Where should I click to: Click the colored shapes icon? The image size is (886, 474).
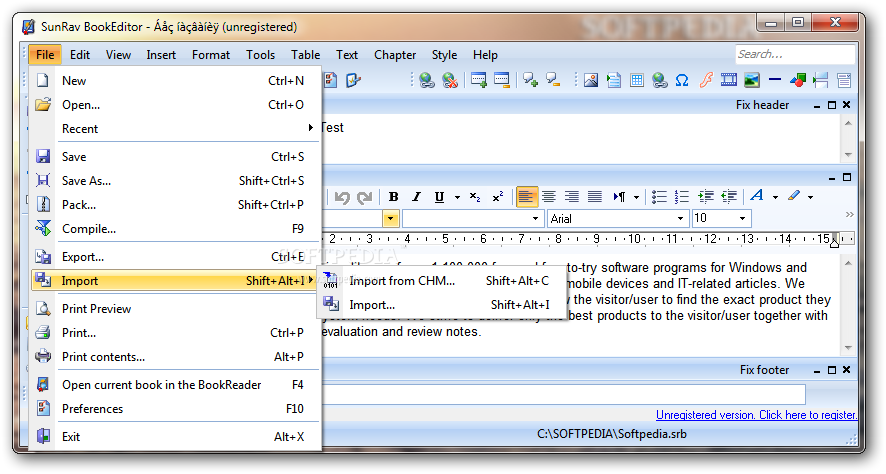(798, 80)
